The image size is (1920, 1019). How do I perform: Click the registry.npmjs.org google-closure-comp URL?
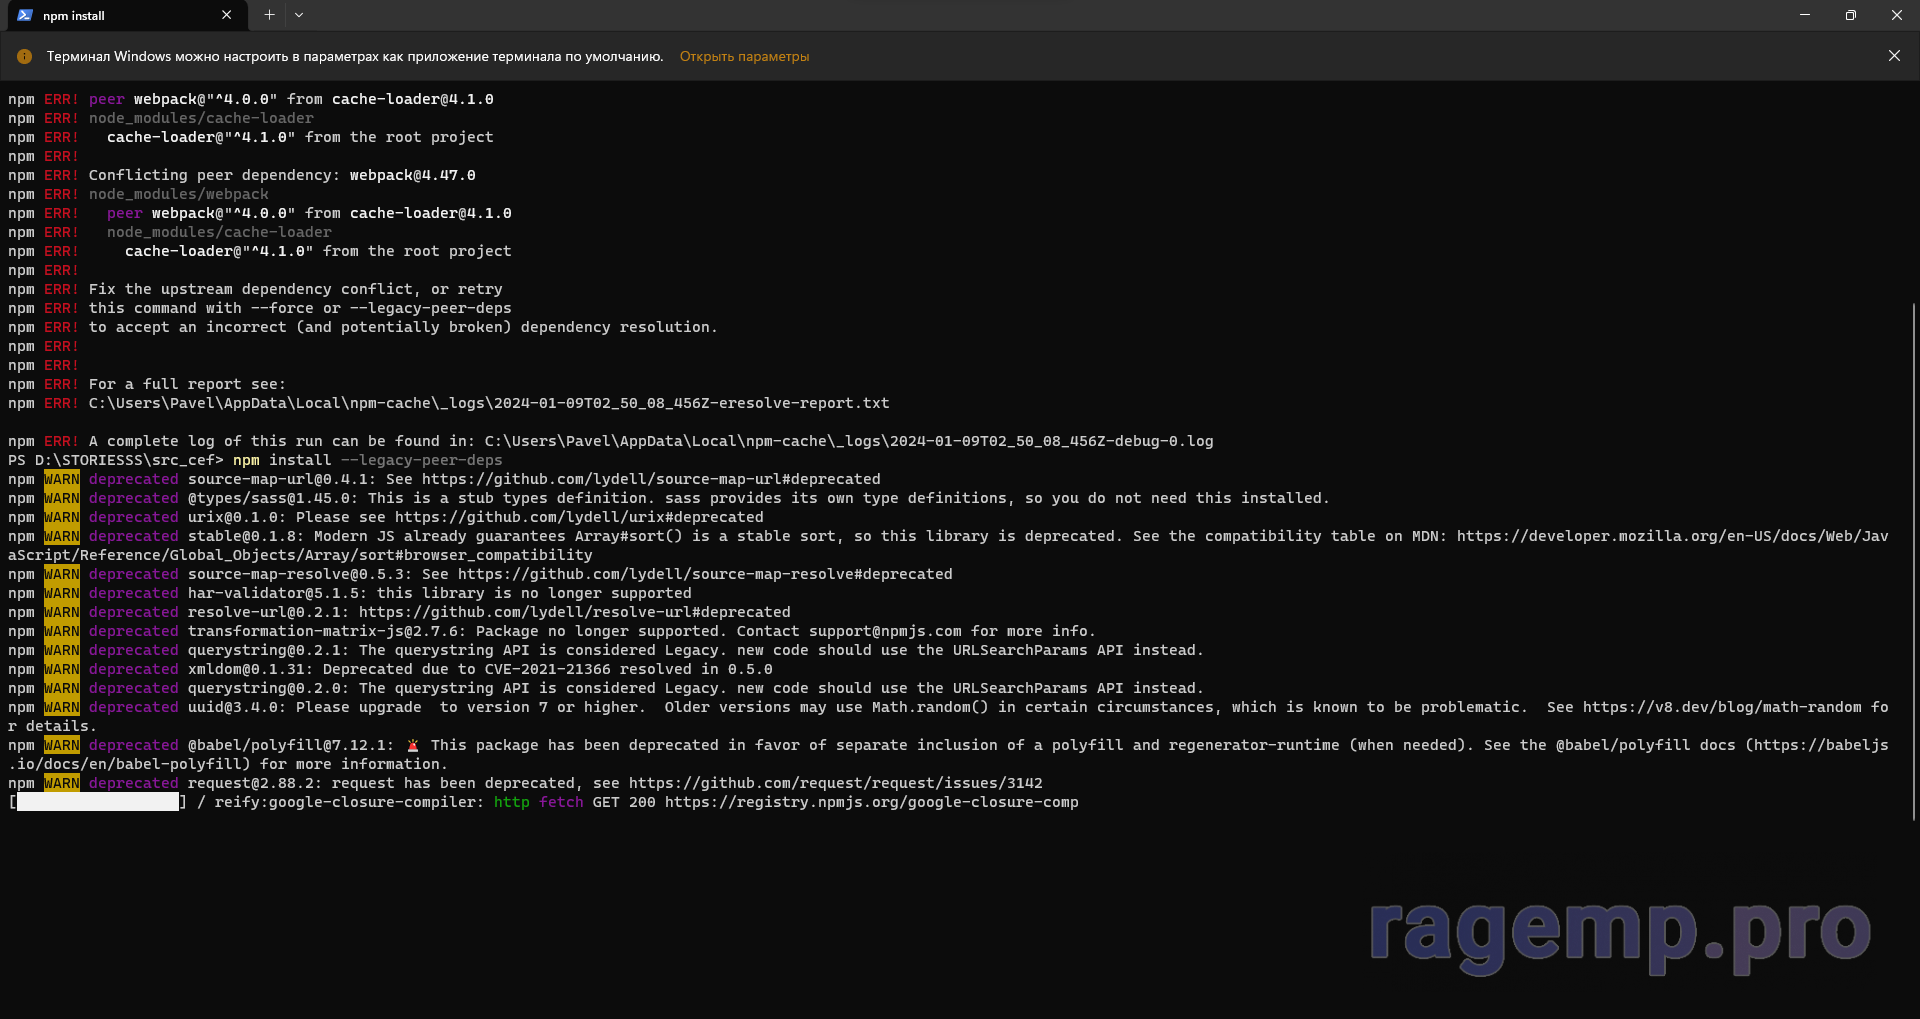tap(871, 802)
